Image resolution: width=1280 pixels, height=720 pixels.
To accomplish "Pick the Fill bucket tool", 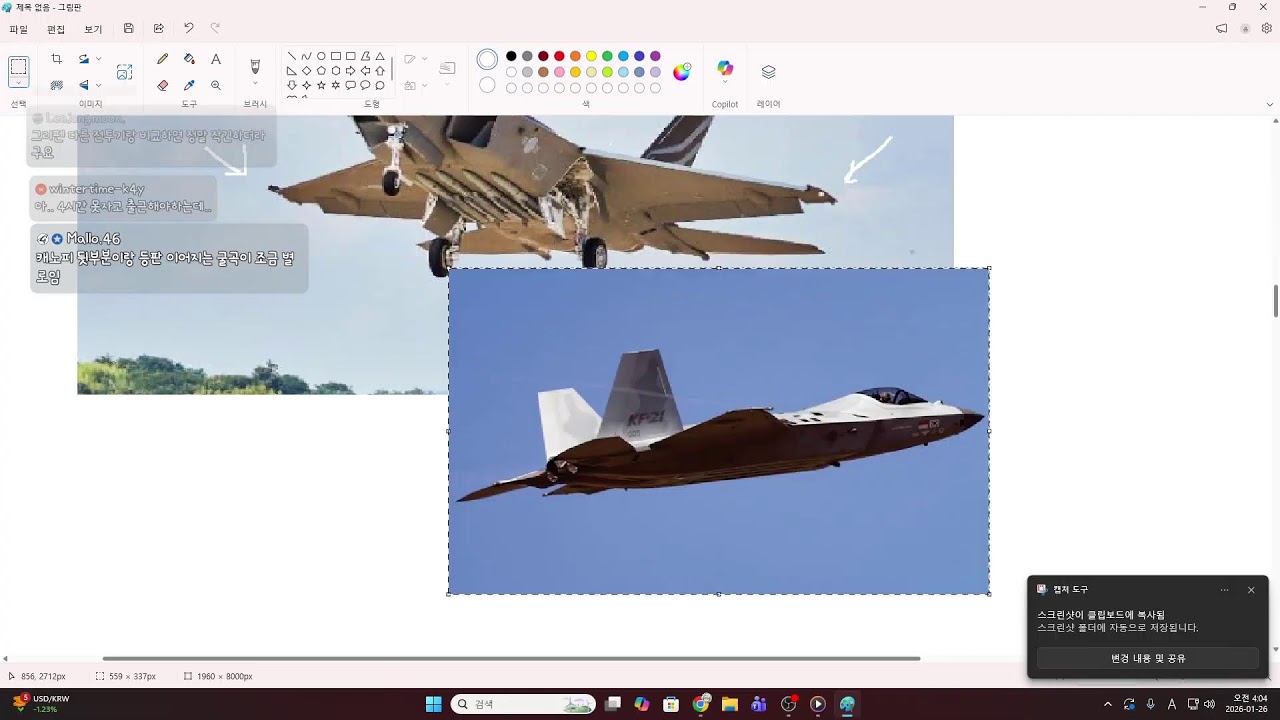I will click(189, 59).
